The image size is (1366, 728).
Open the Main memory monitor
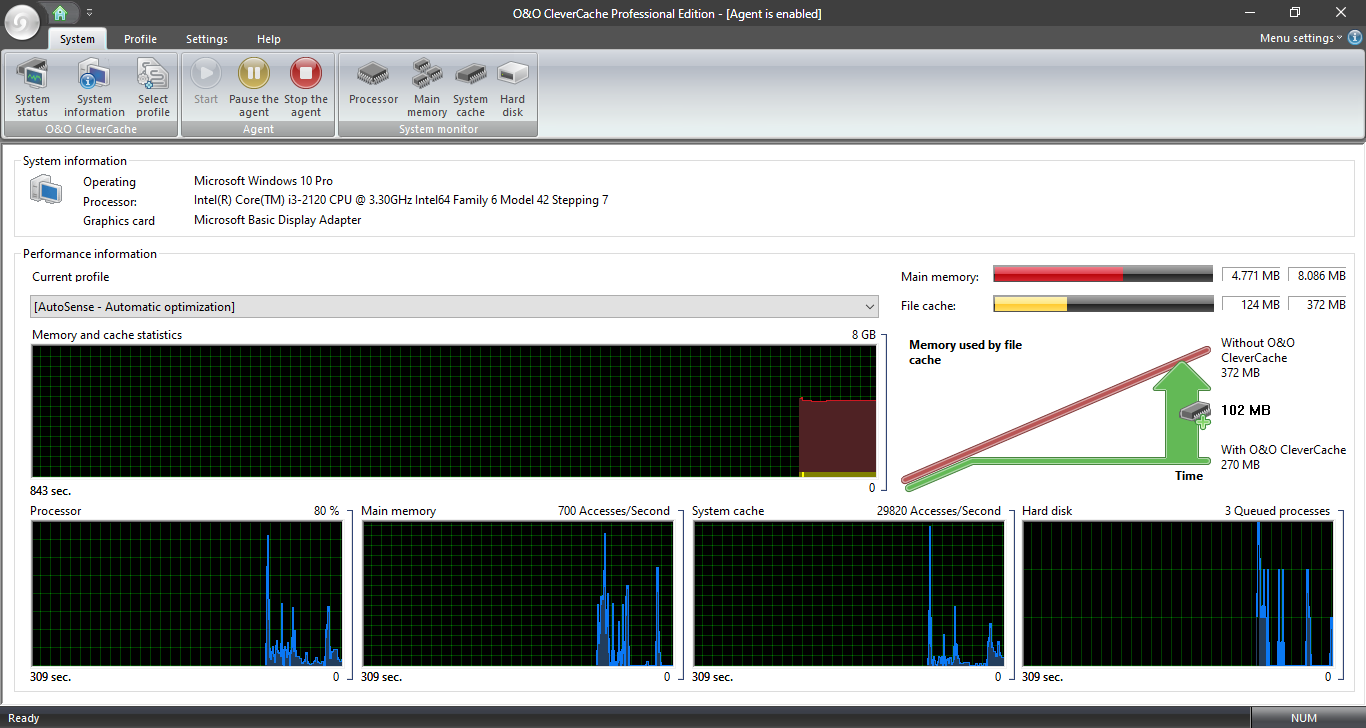coord(427,88)
